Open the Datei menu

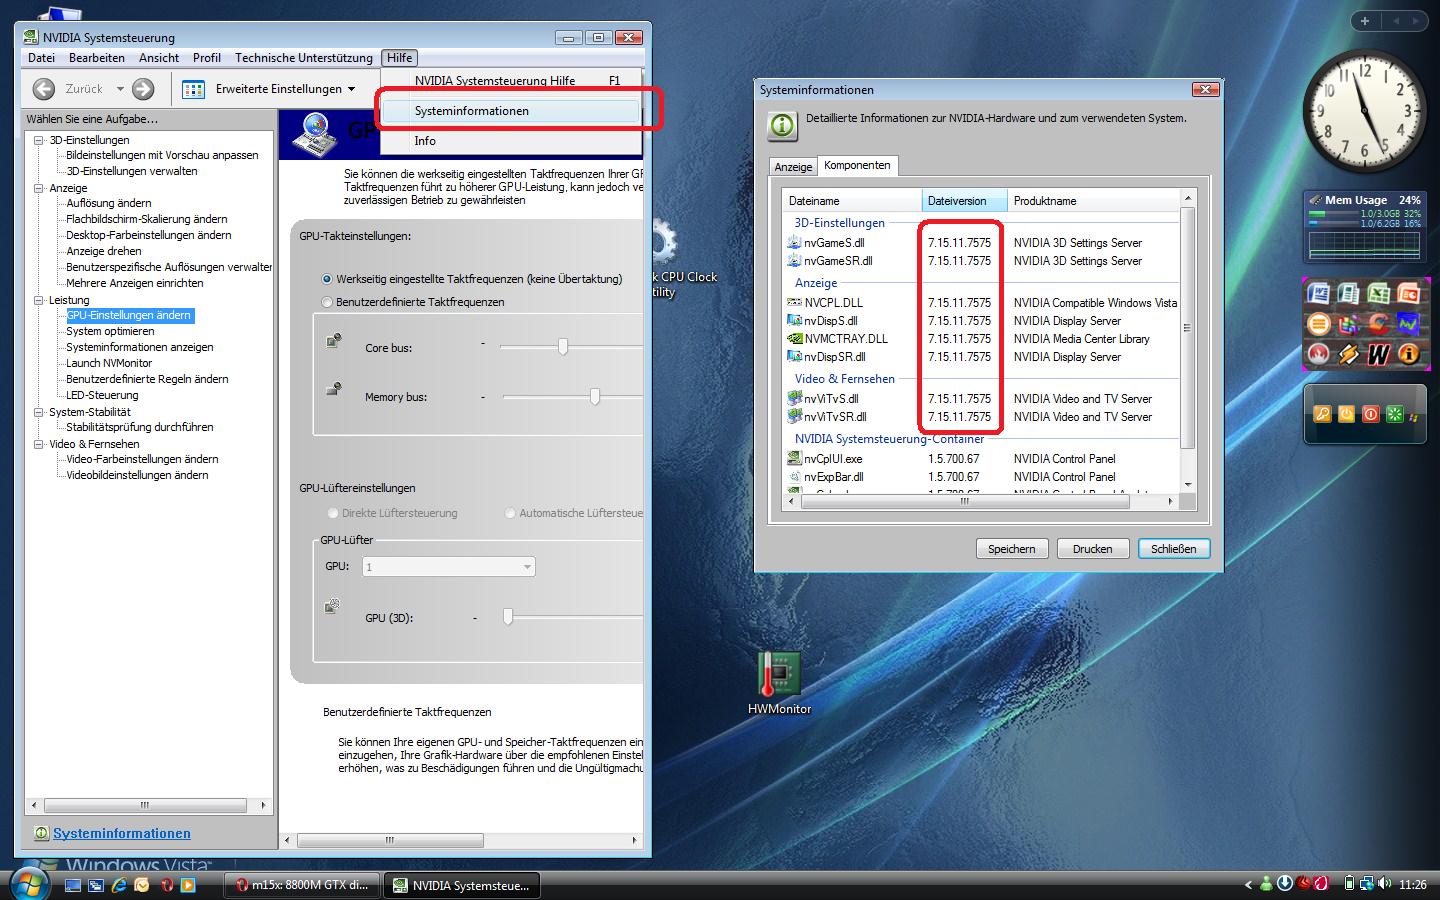point(41,58)
